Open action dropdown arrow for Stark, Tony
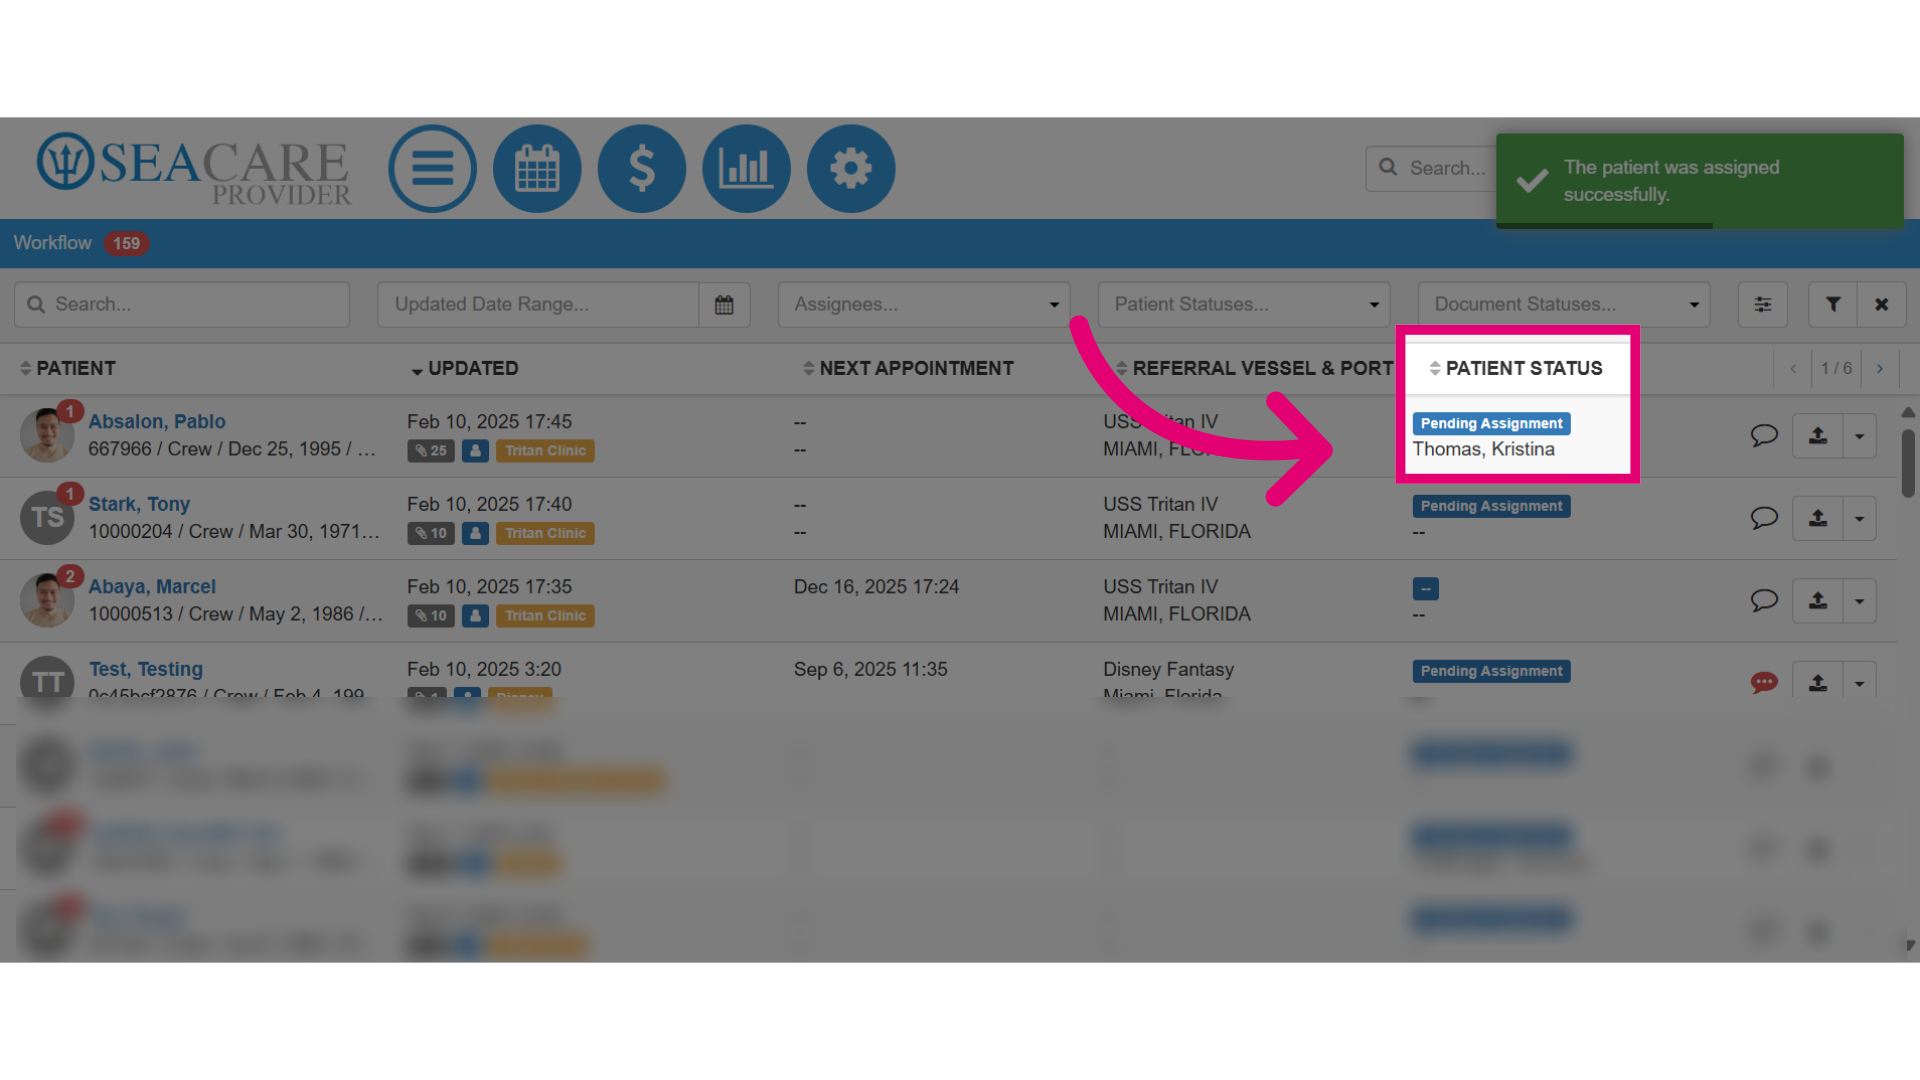This screenshot has width=1920, height=1080. [1860, 518]
